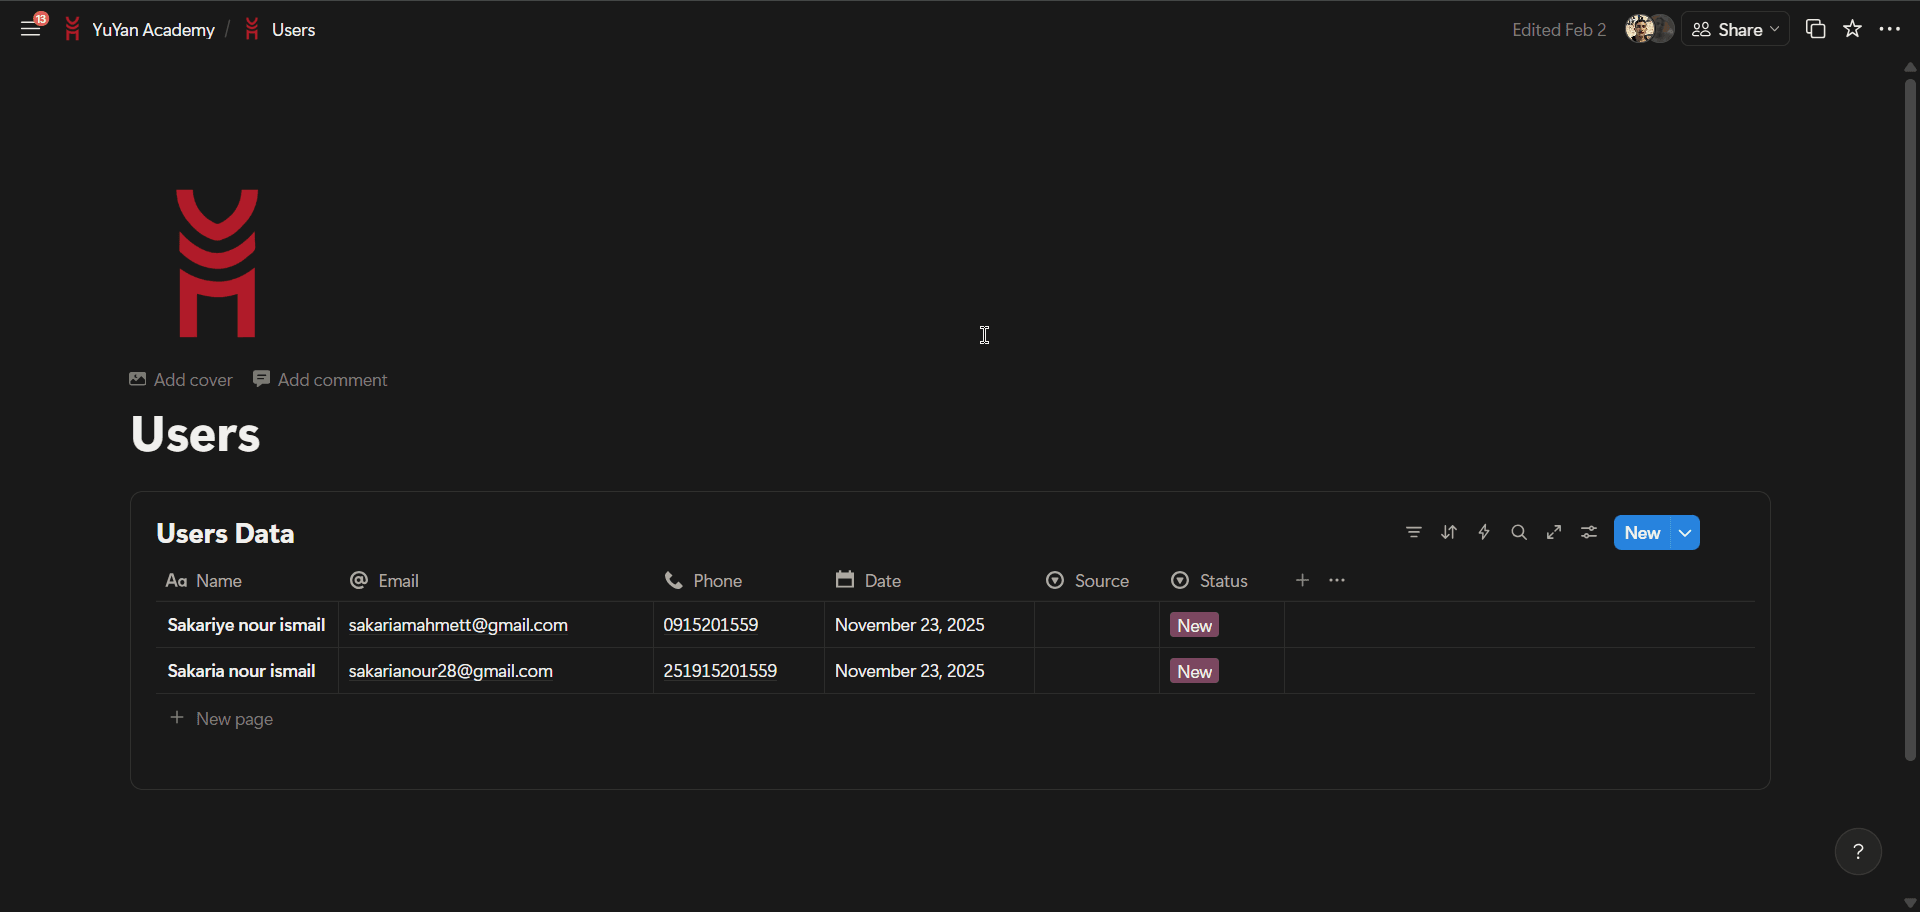The image size is (1920, 912).
Task: Open search in Users Data table
Action: tap(1519, 532)
